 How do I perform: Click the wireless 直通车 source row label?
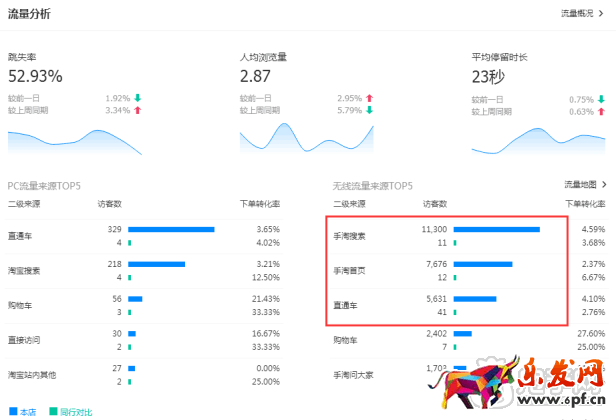tap(345, 305)
